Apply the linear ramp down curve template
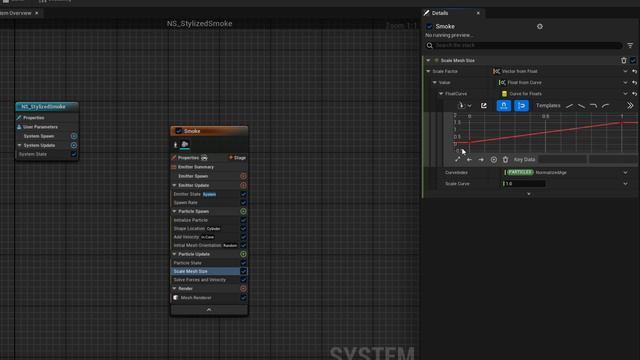 point(581,106)
